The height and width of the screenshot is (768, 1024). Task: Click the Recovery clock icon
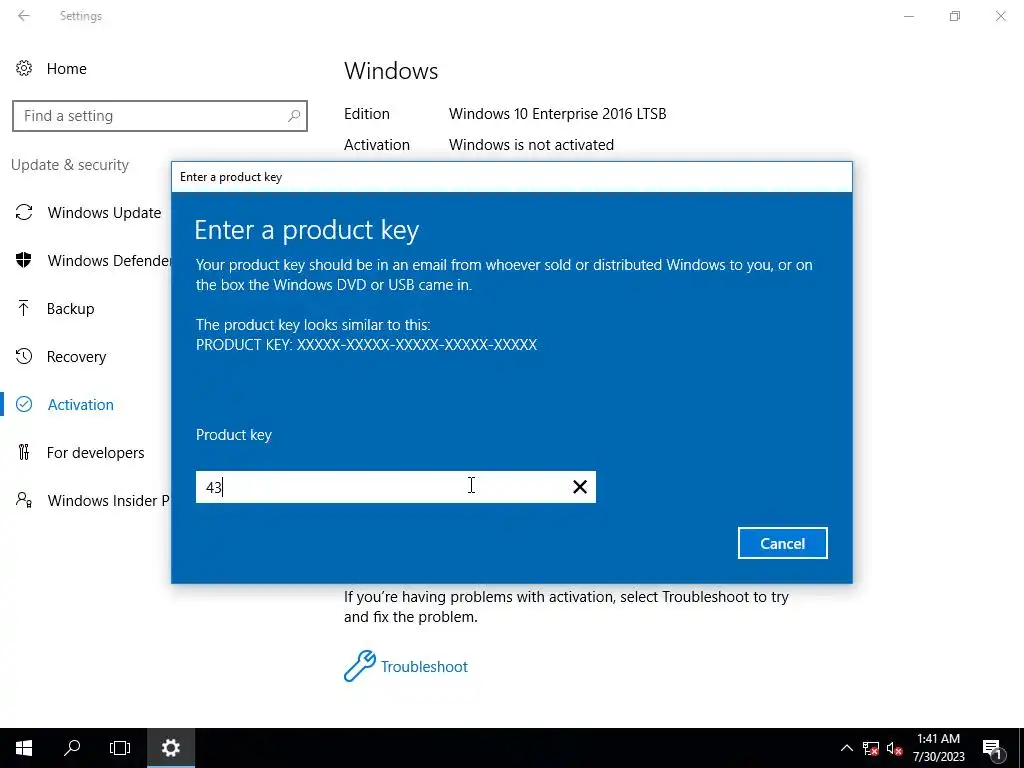(24, 356)
